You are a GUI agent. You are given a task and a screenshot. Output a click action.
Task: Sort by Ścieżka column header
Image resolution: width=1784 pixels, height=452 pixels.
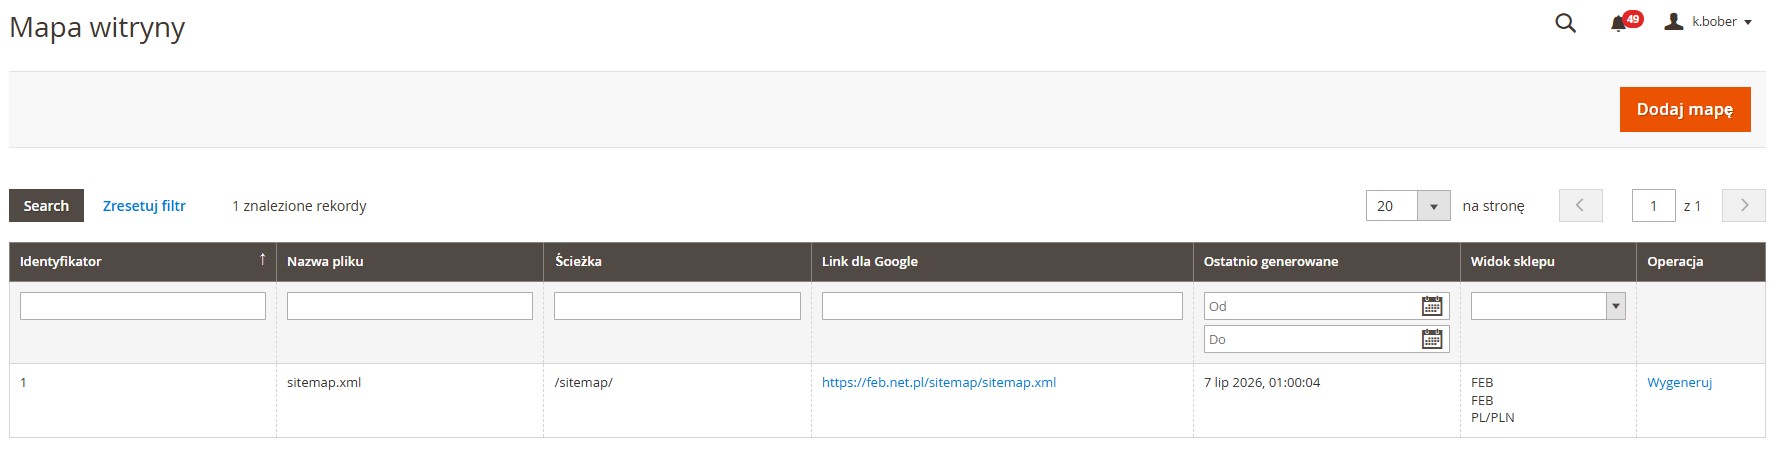coord(677,261)
